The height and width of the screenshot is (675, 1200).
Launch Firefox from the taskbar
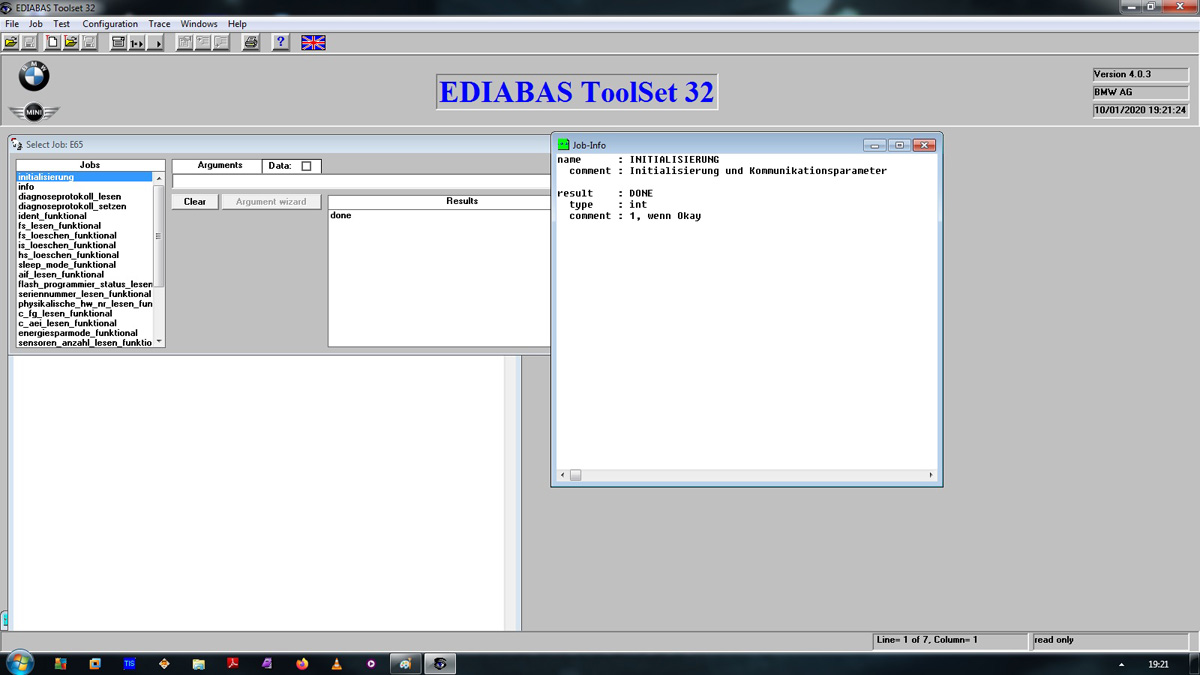click(302, 663)
